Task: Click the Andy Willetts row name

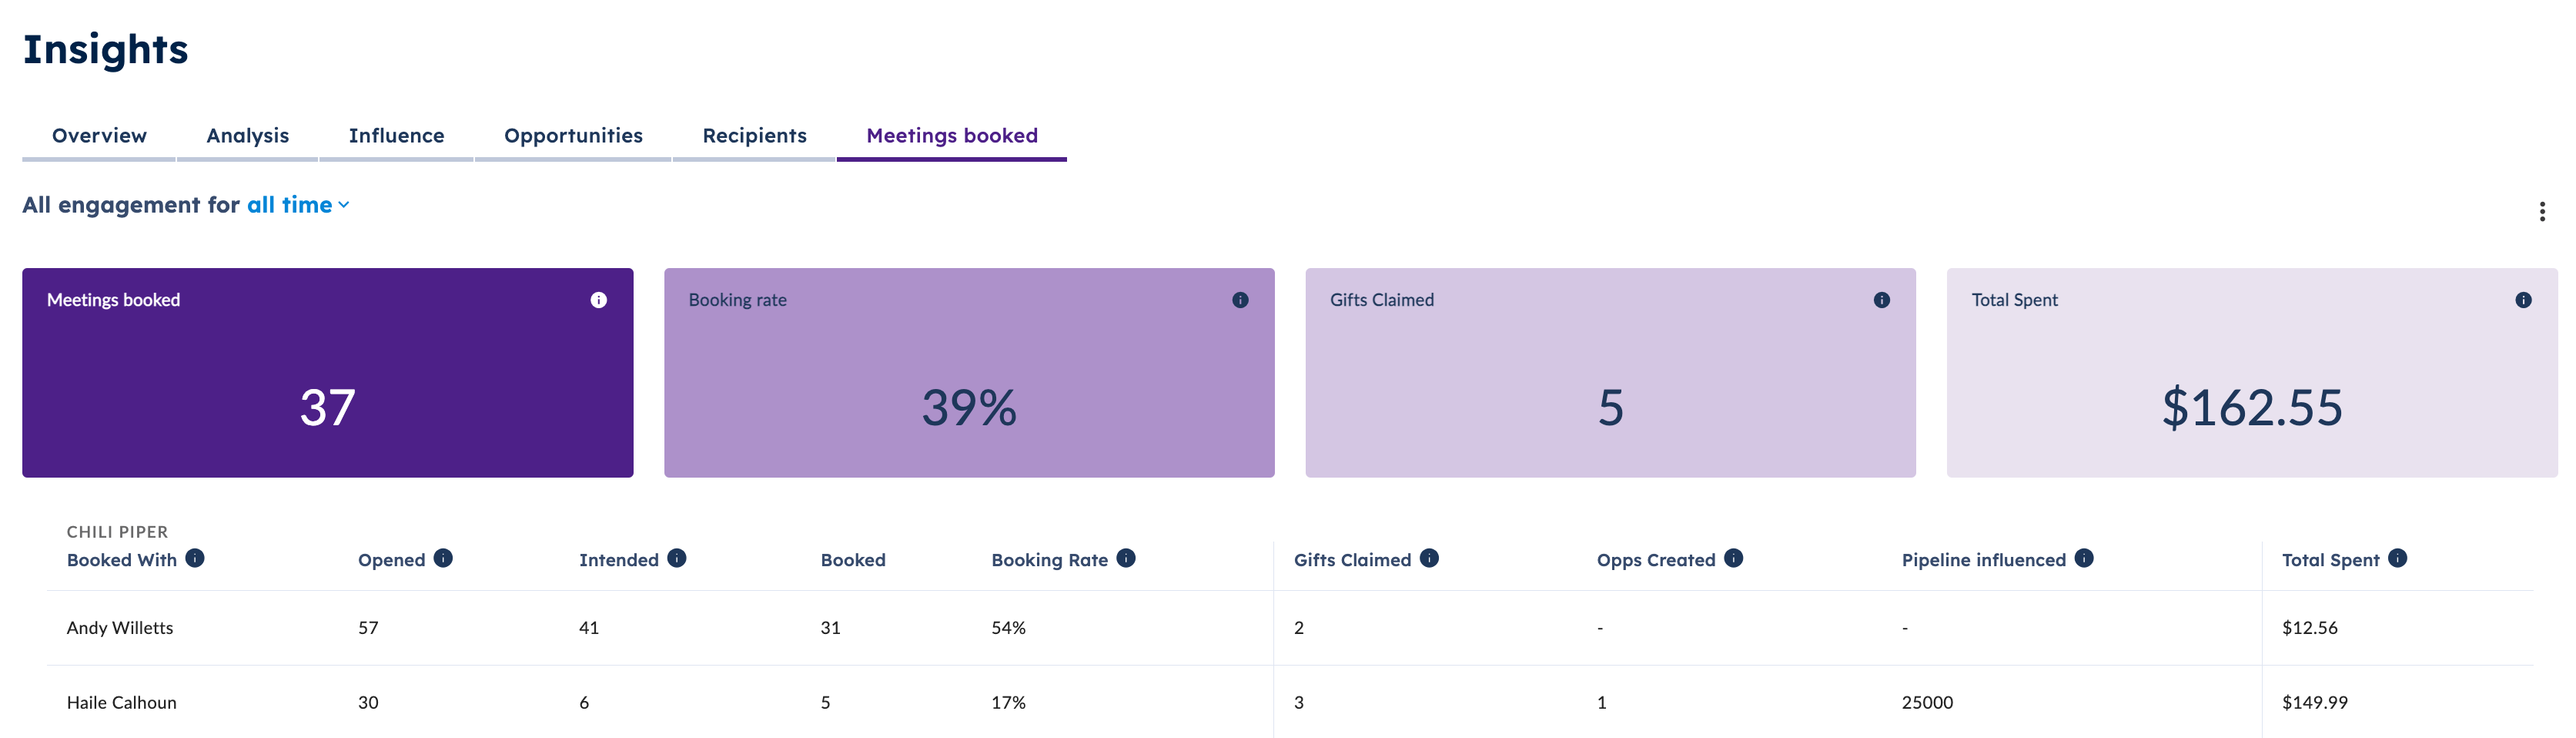Action: click(120, 628)
